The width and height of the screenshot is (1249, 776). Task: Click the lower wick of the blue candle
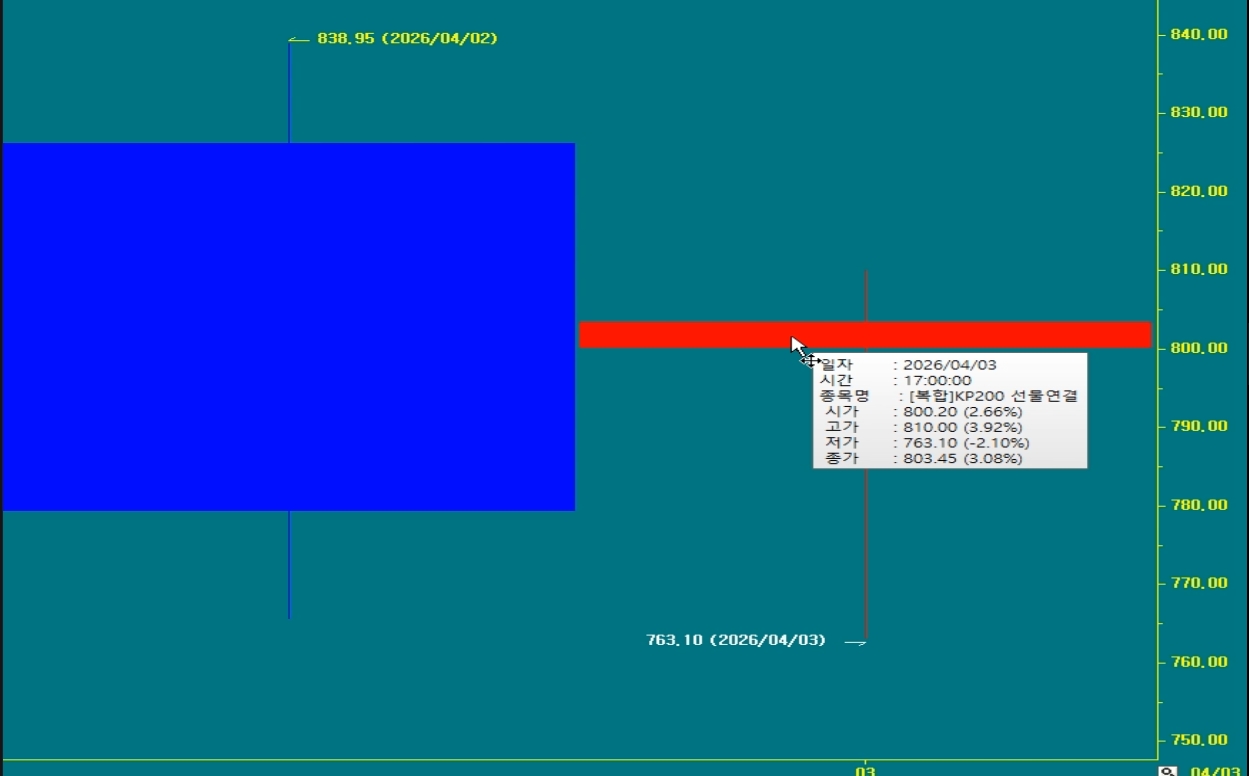289,564
